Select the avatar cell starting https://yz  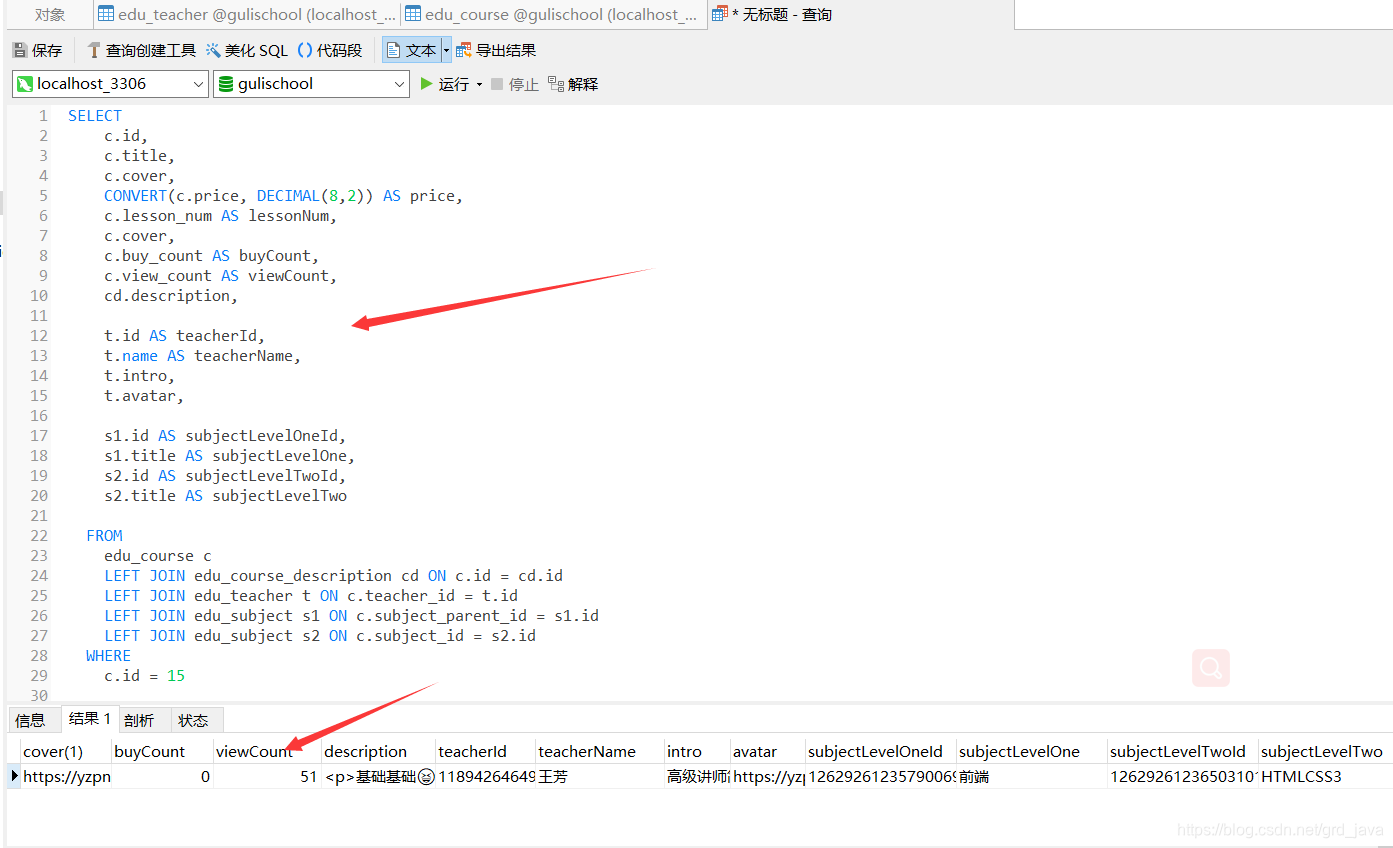click(x=767, y=776)
